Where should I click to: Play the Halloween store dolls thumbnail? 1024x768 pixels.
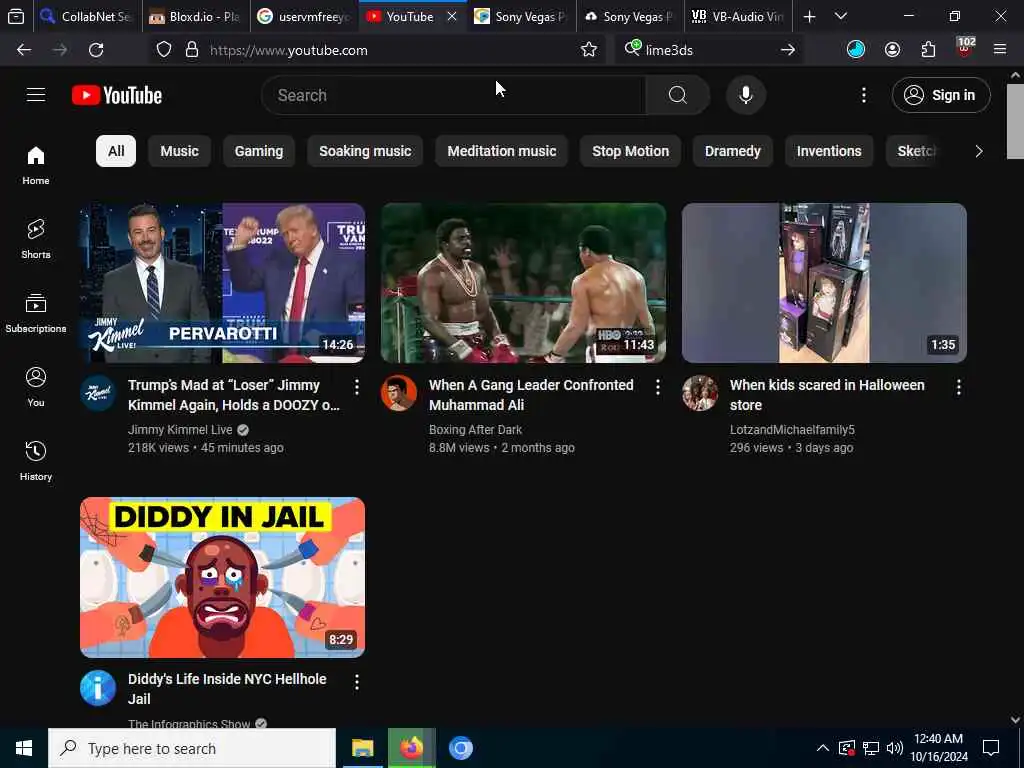pos(824,283)
